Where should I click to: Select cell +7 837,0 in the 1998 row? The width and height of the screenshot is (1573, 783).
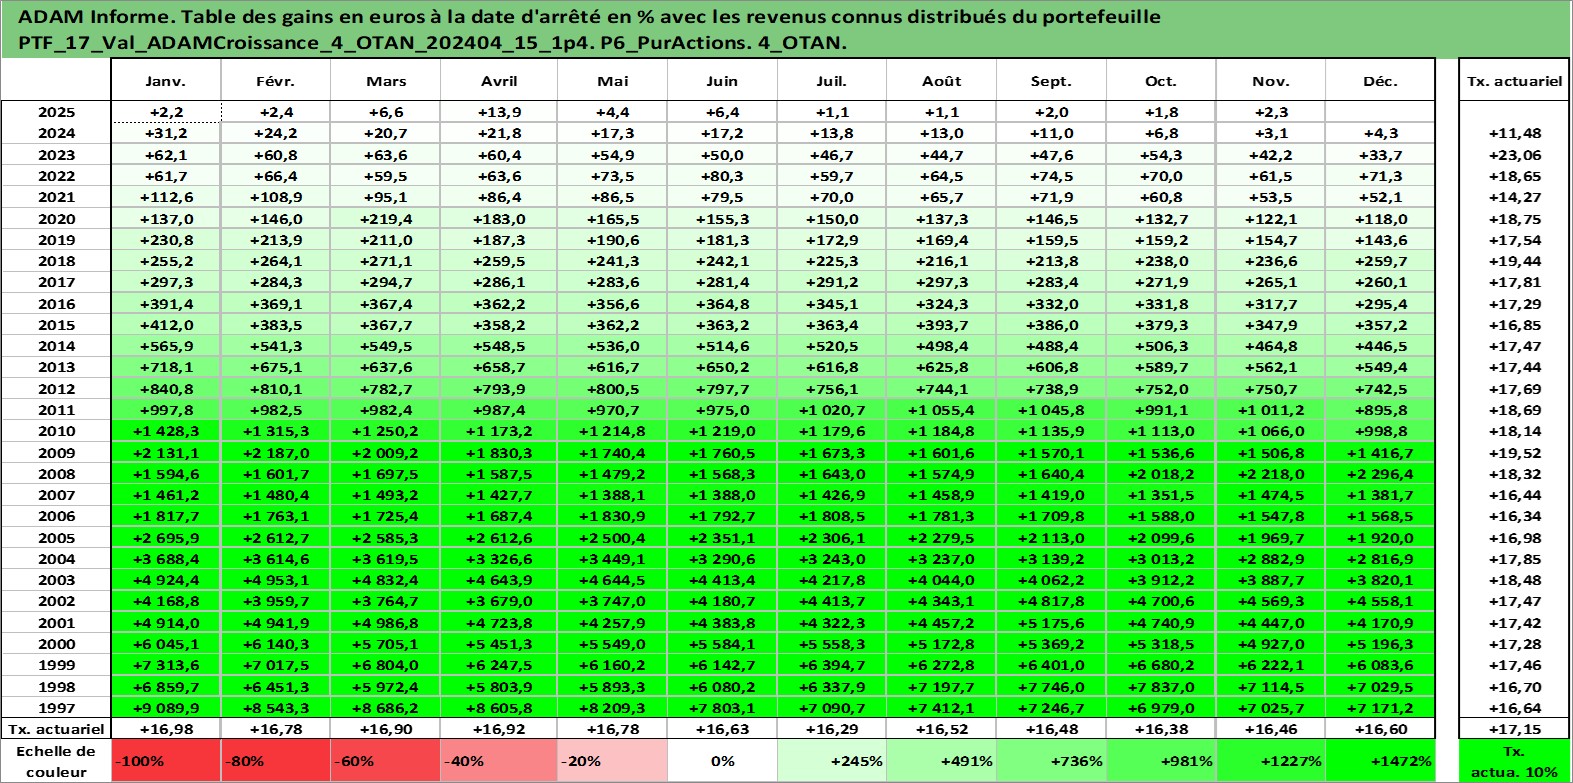[x=1161, y=687]
